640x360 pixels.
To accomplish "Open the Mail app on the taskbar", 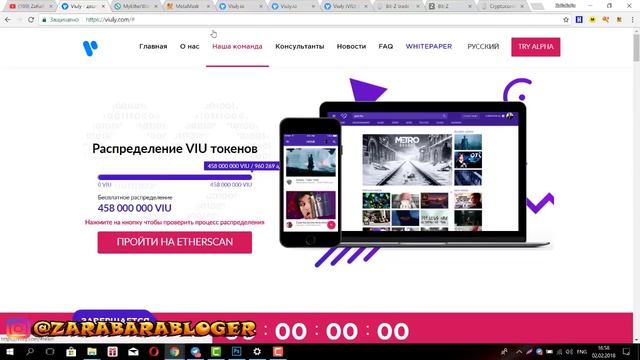I will 133,351.
